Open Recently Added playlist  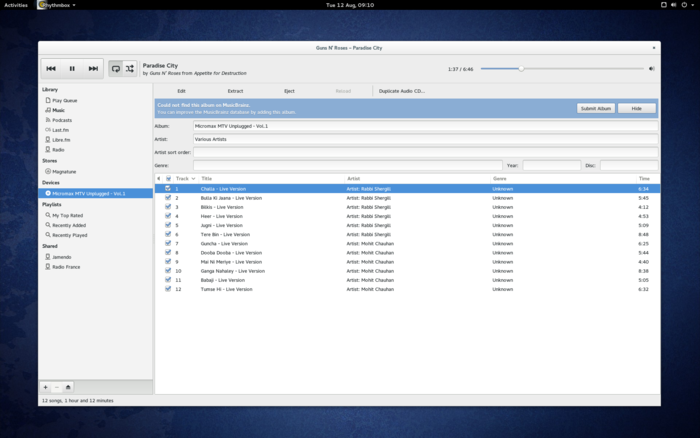pyautogui.click(x=70, y=225)
